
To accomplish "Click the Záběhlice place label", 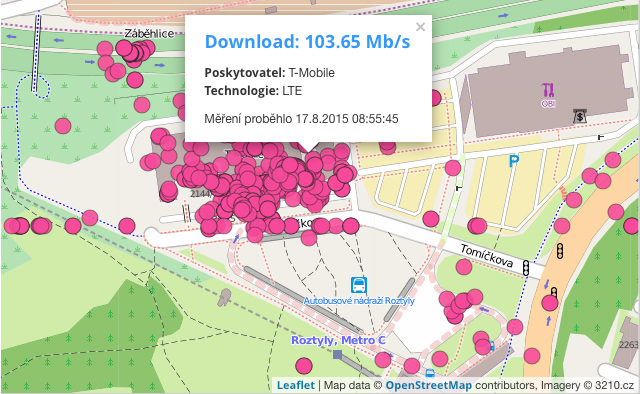I will pos(149,33).
